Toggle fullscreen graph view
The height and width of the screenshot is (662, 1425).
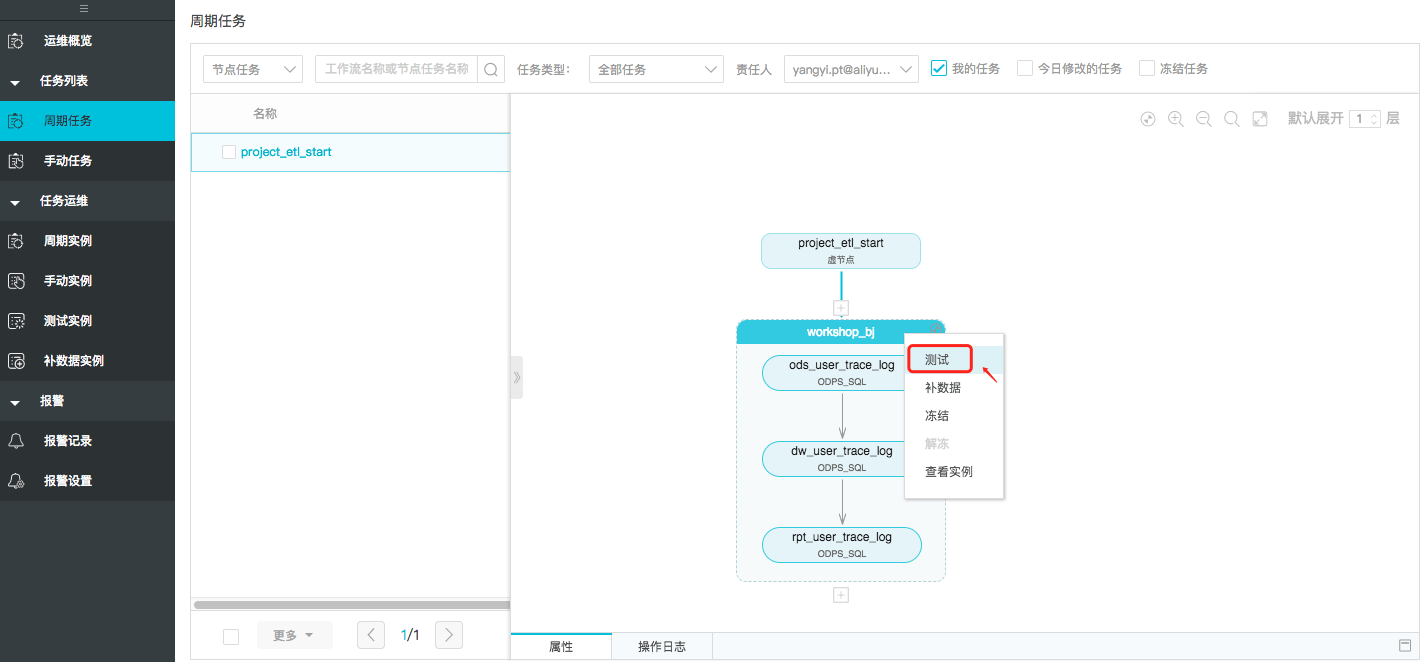tap(1260, 119)
